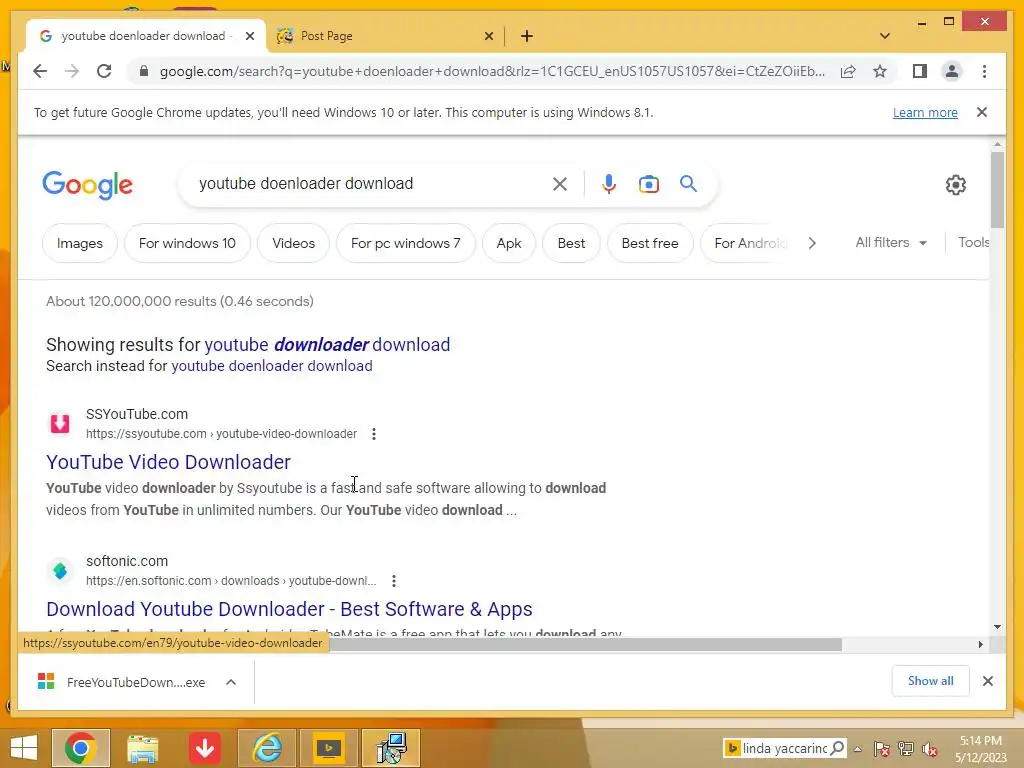Select the youtube doenloader download tab
Image resolution: width=1024 pixels, height=768 pixels.
(144, 36)
